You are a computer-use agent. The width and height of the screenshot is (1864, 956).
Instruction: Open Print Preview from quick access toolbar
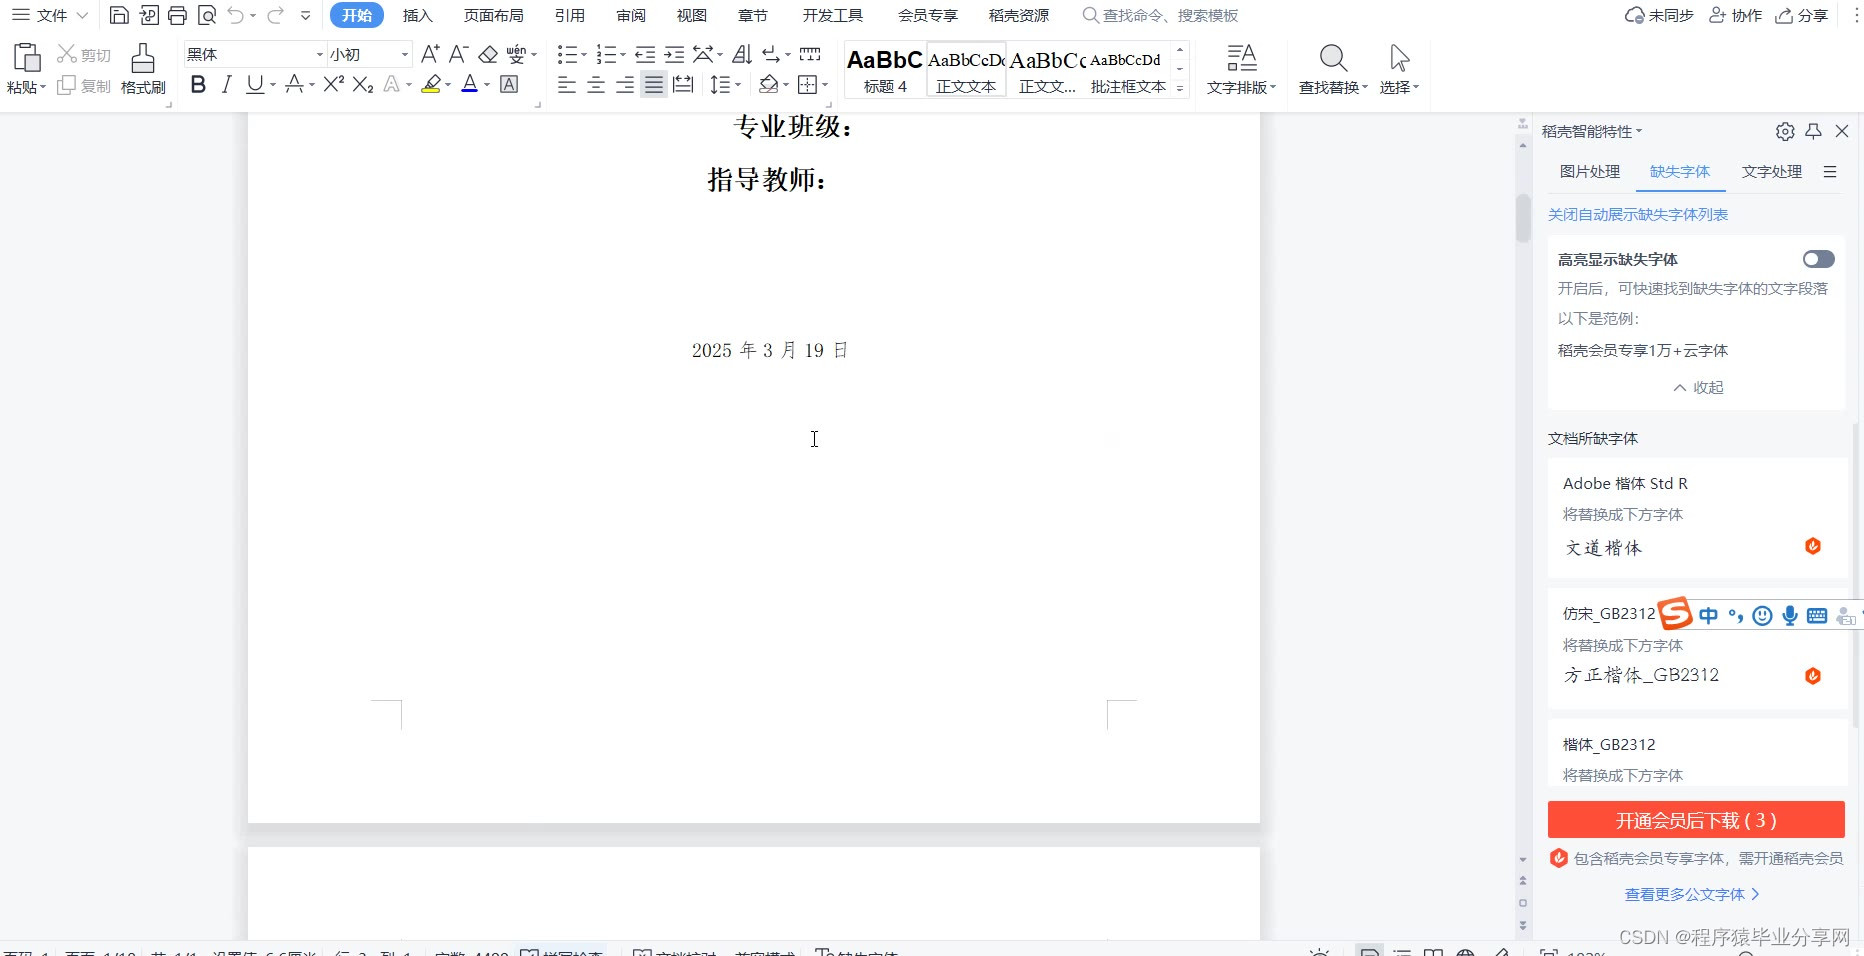click(206, 15)
